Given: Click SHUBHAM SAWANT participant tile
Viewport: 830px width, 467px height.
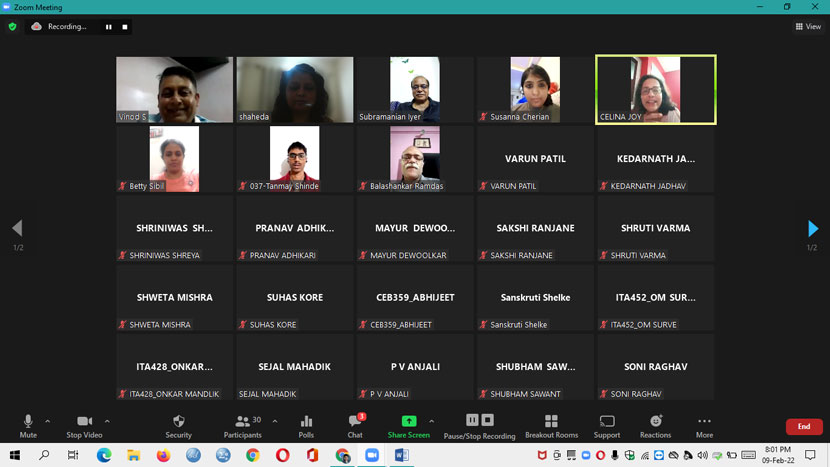Looking at the screenshot, I should tap(535, 367).
